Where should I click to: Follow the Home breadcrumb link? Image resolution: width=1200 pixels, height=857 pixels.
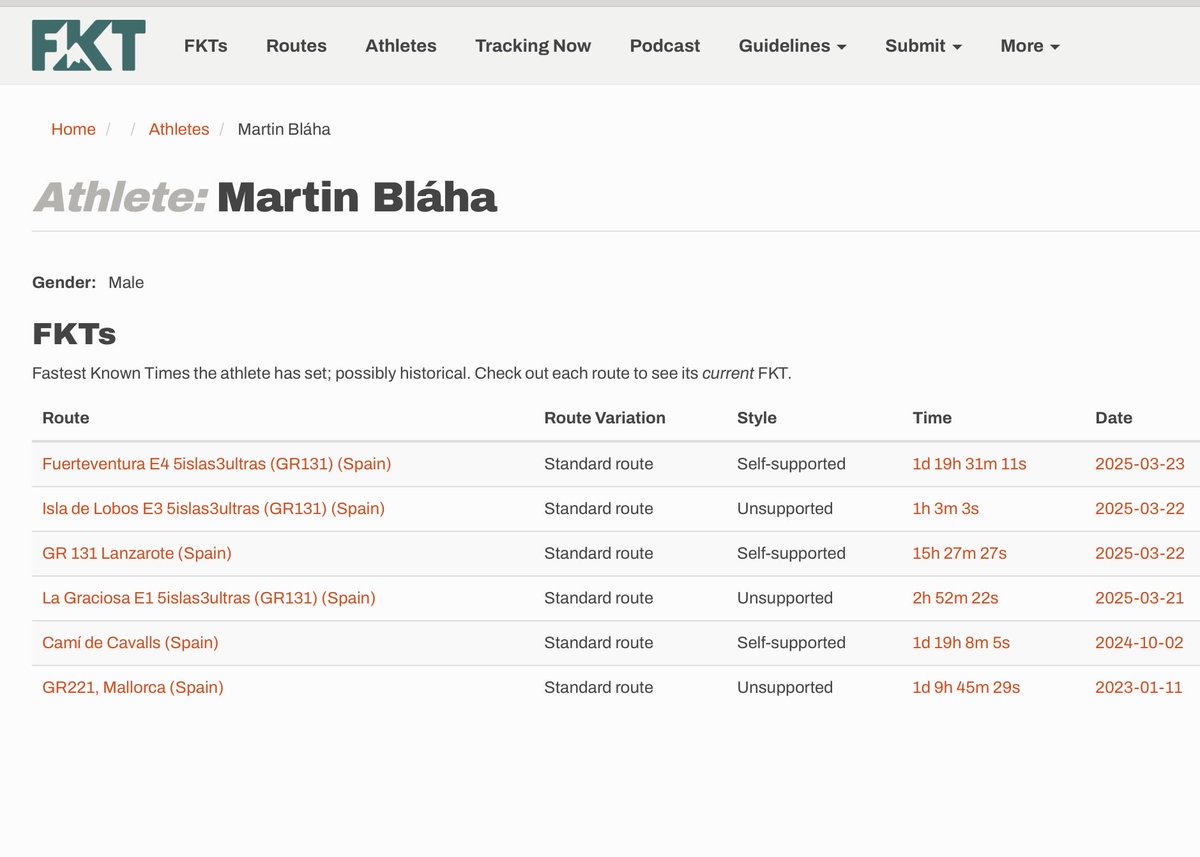click(73, 129)
